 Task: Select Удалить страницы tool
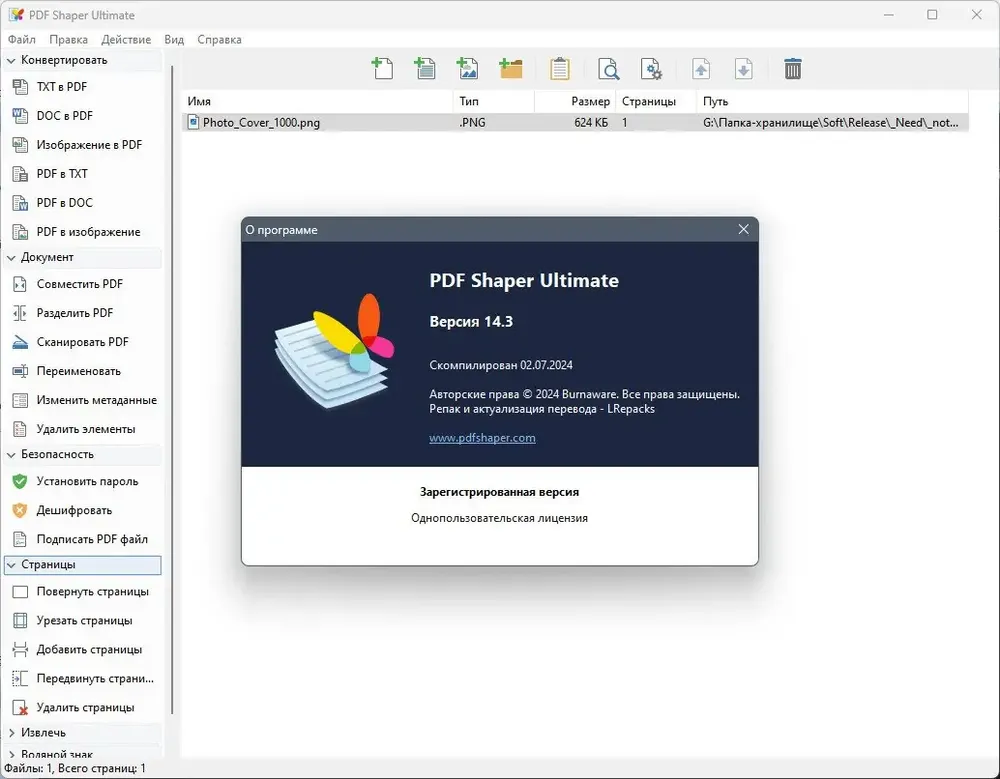coord(85,708)
